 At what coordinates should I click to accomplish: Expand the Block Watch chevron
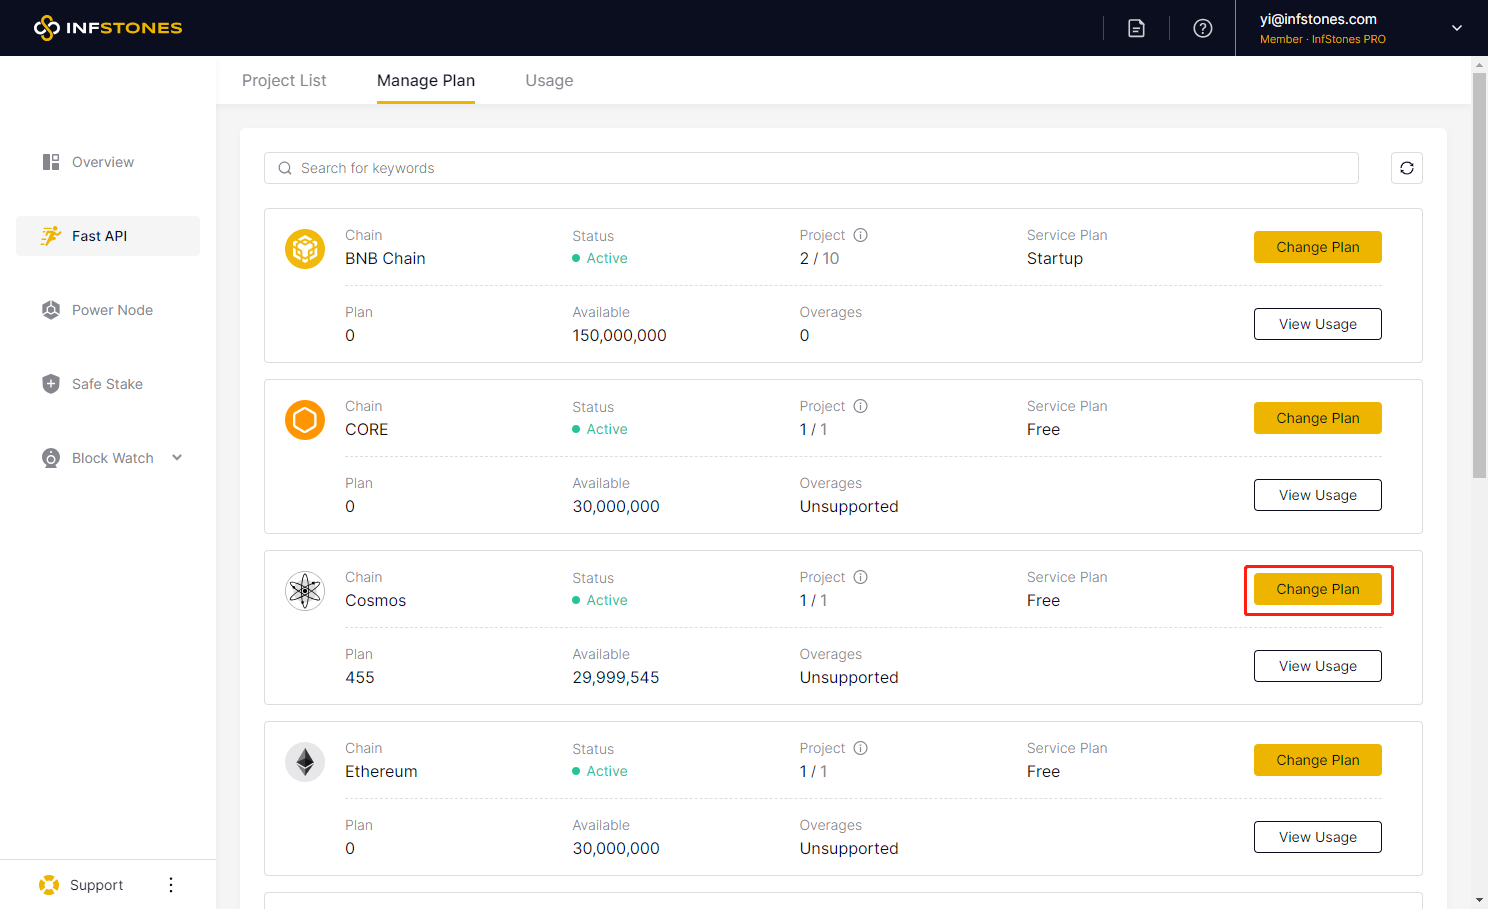coord(177,458)
